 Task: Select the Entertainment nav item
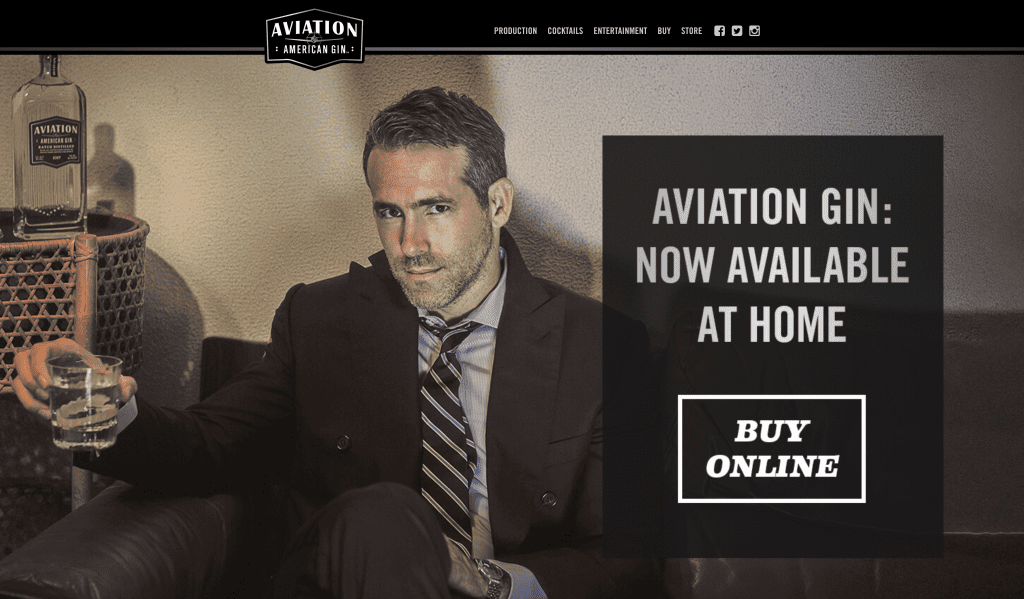coord(620,31)
